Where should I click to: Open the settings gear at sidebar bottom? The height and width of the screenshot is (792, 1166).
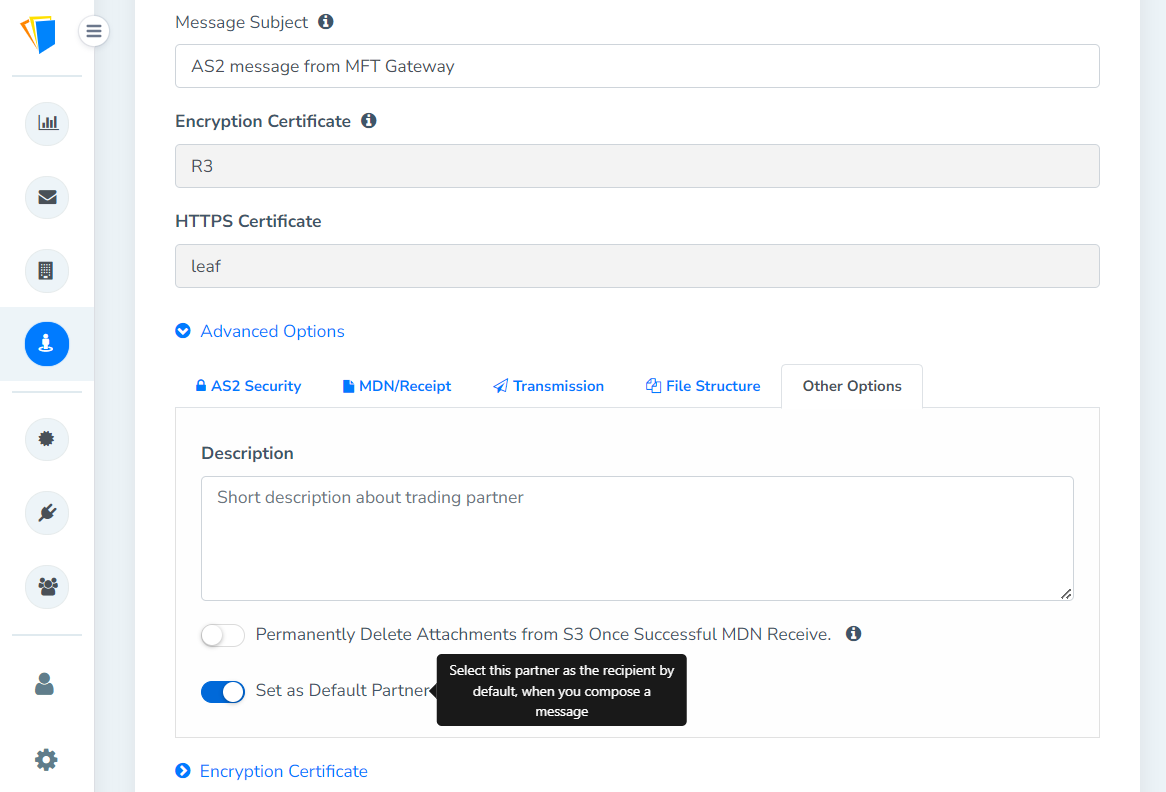coord(46,759)
